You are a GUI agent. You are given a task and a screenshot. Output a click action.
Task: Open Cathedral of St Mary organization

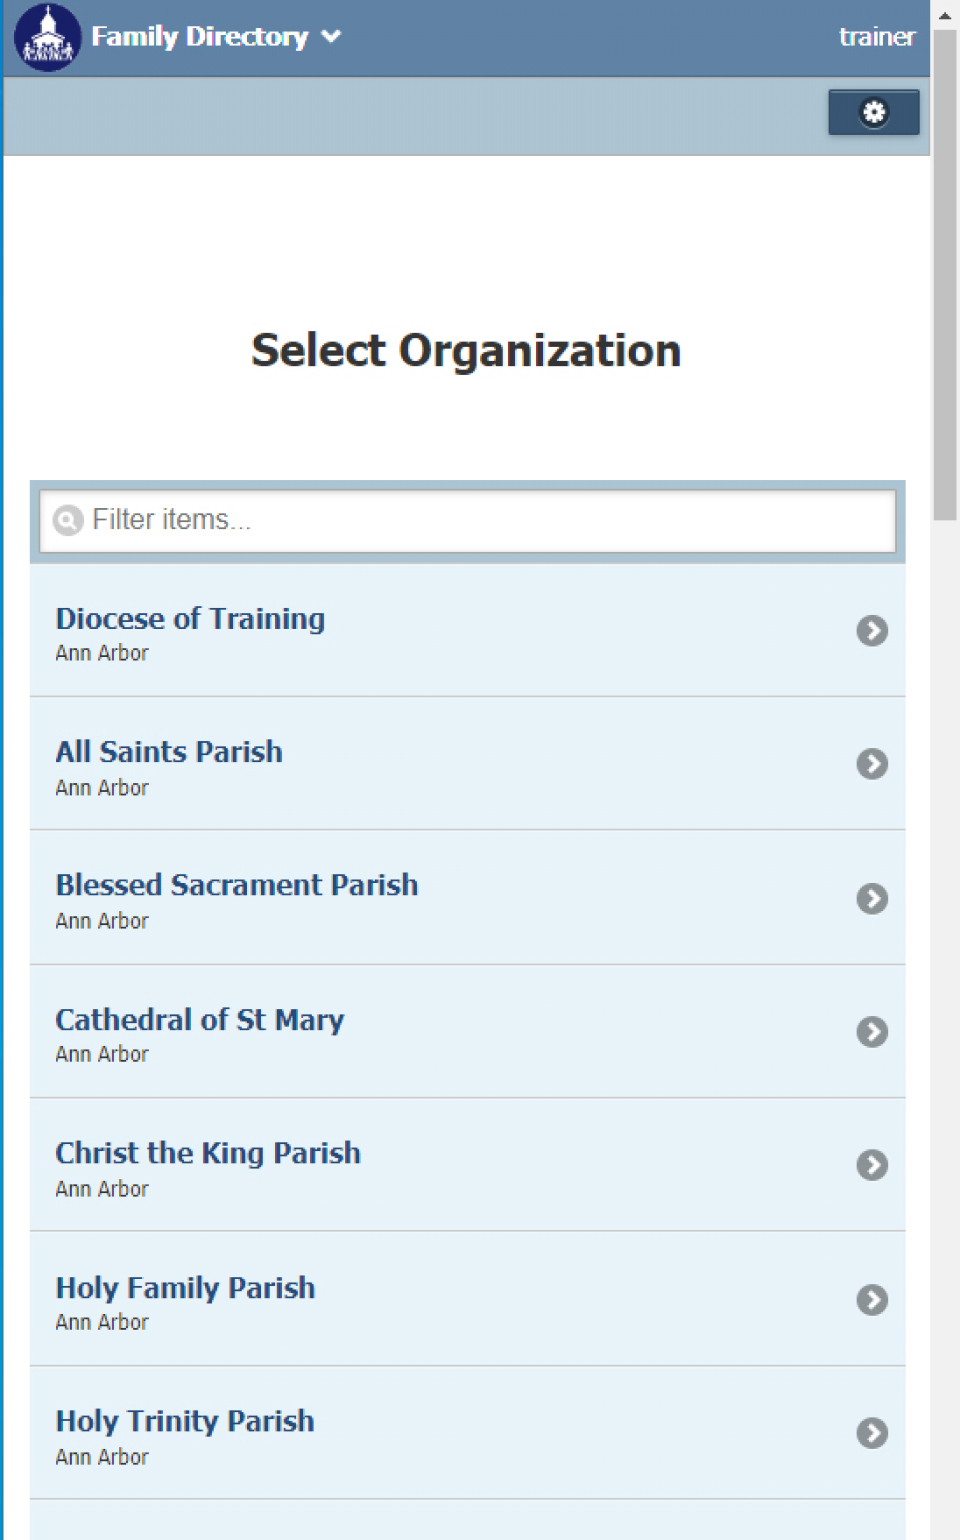coord(468,1032)
